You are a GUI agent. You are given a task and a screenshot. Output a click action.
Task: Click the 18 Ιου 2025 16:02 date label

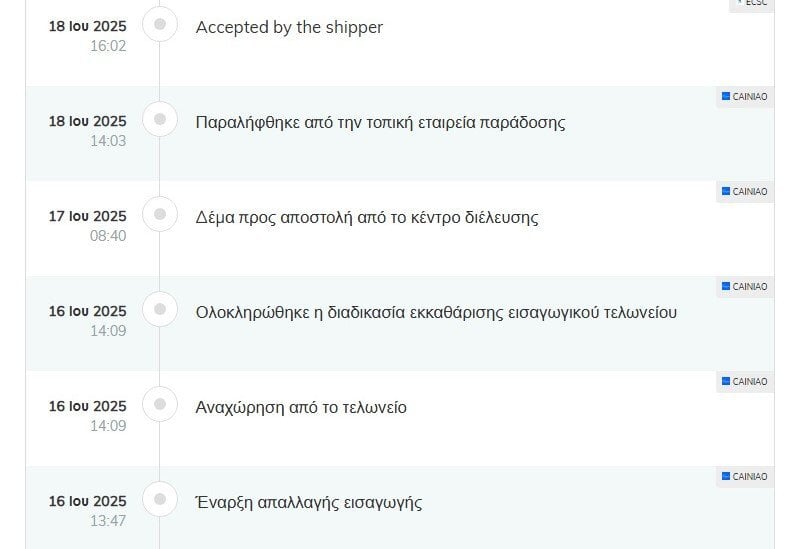88,36
